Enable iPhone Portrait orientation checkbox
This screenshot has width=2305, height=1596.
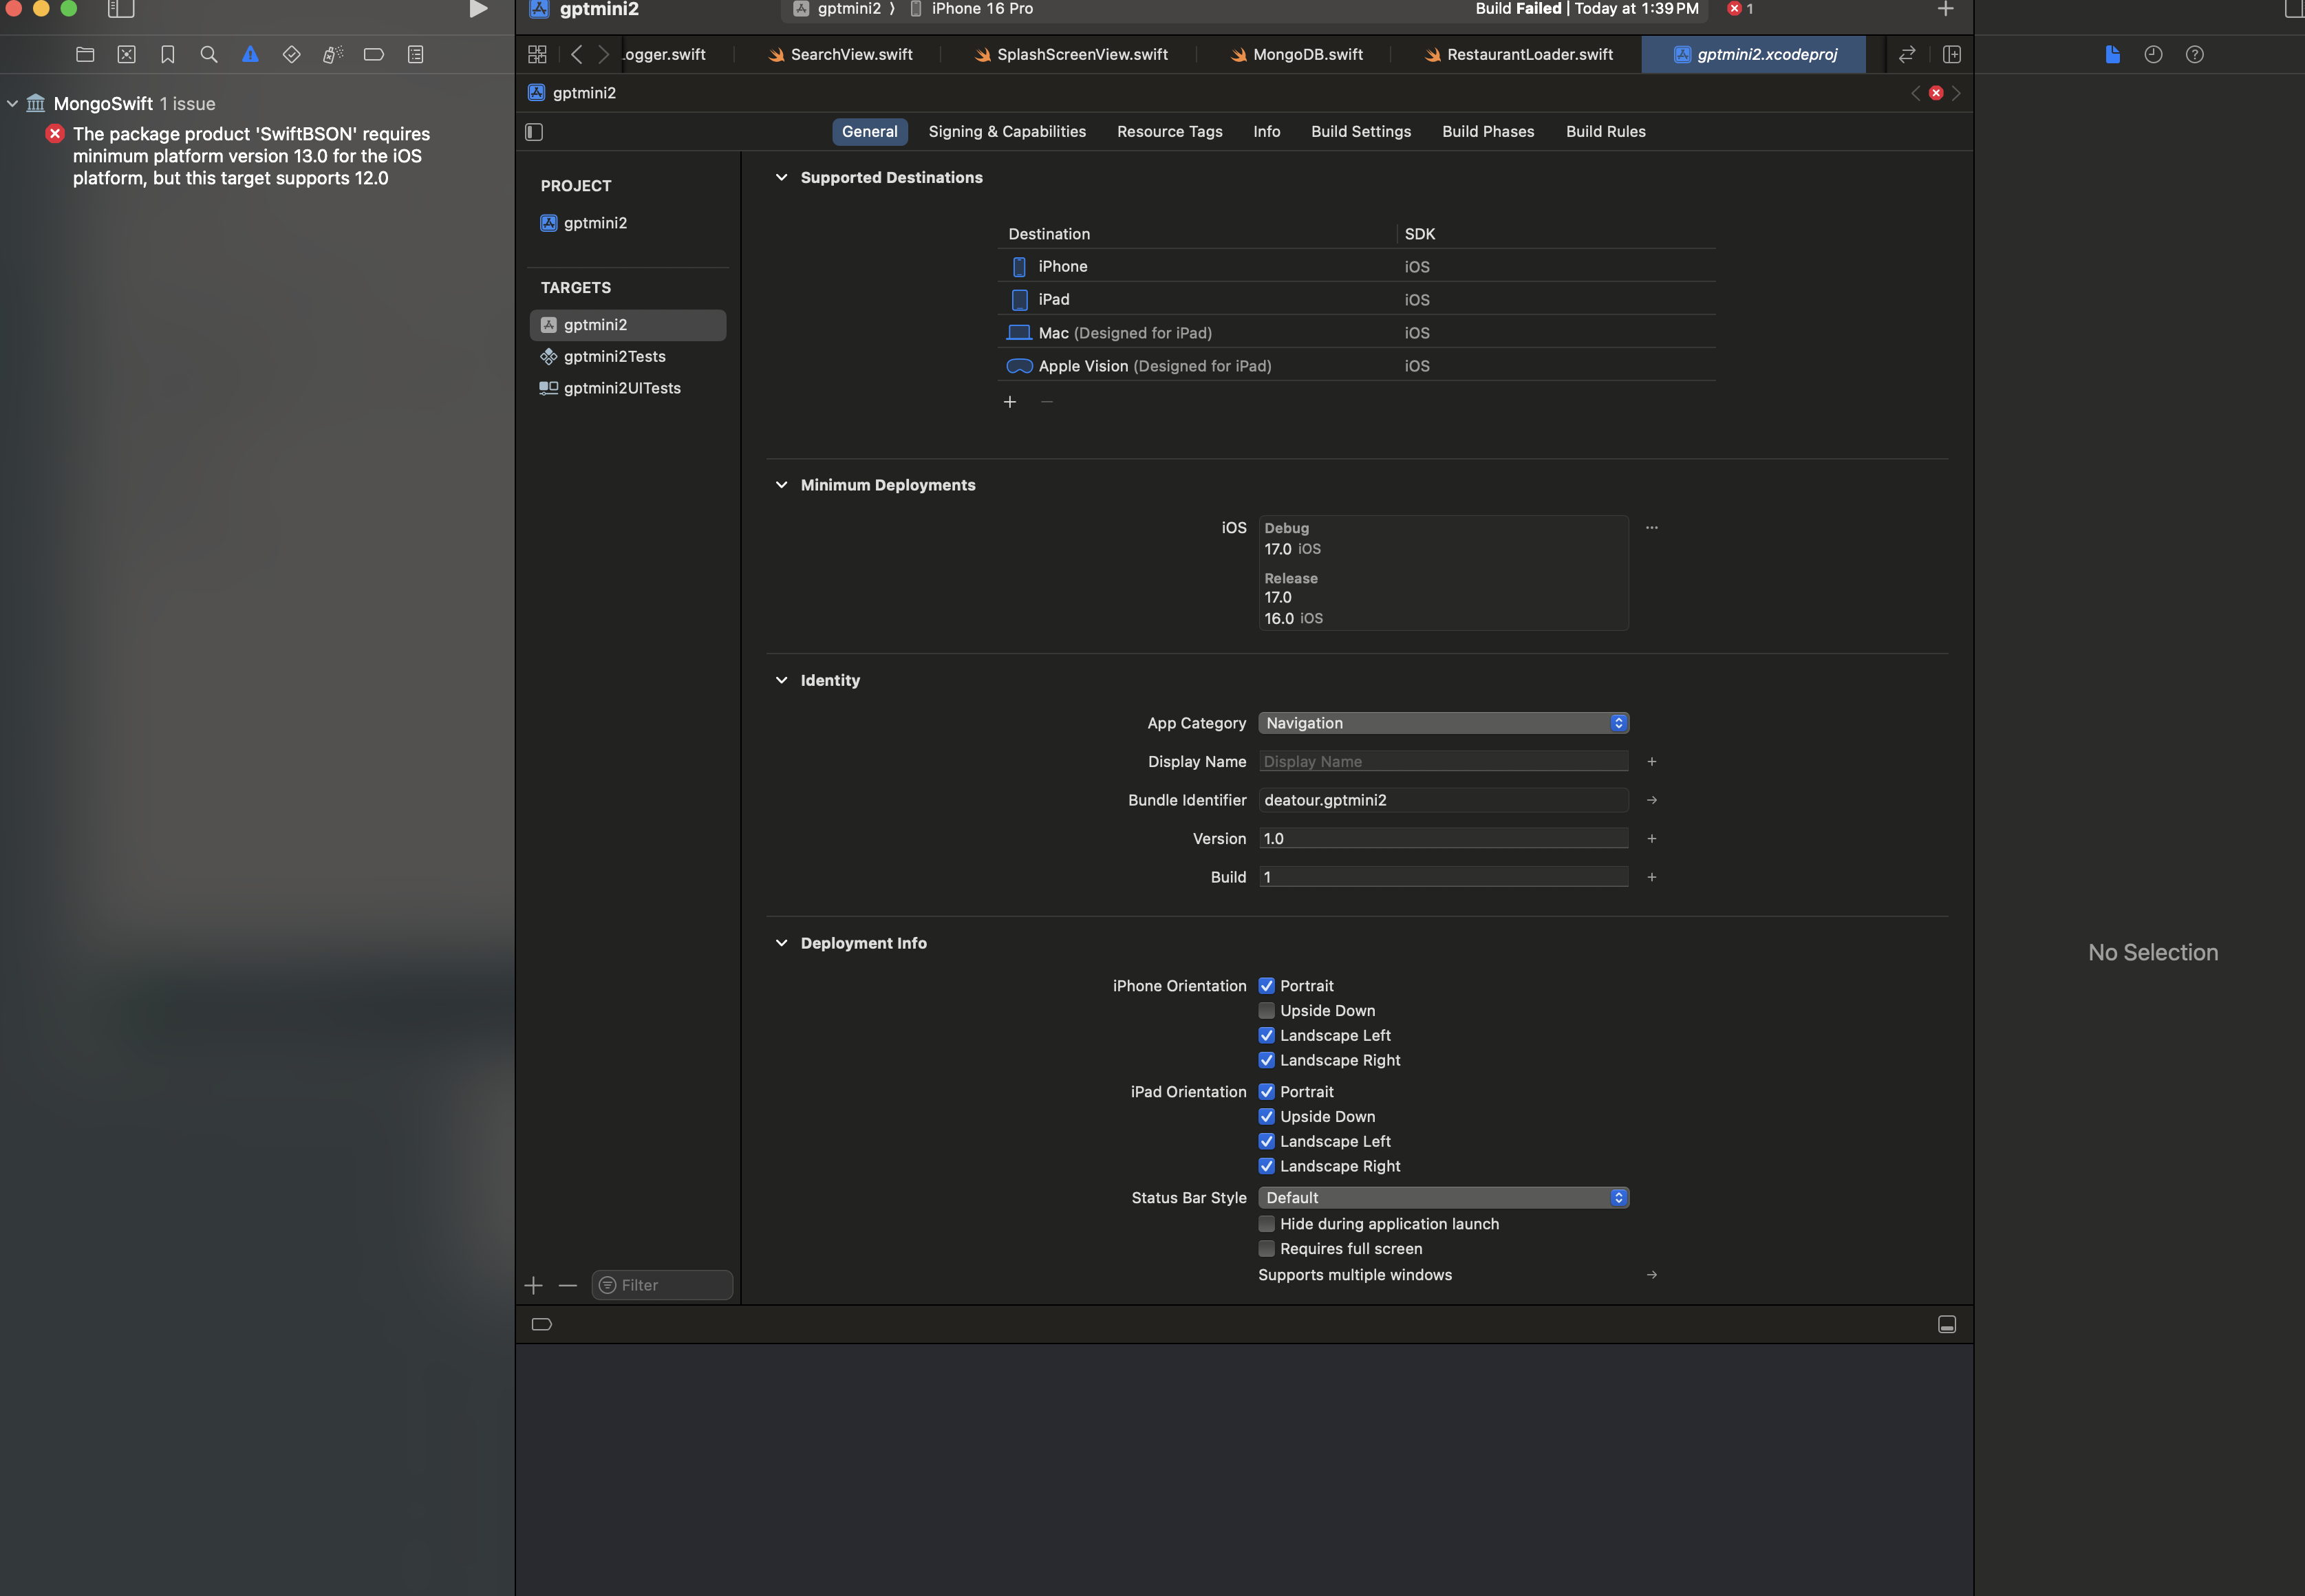[1266, 985]
